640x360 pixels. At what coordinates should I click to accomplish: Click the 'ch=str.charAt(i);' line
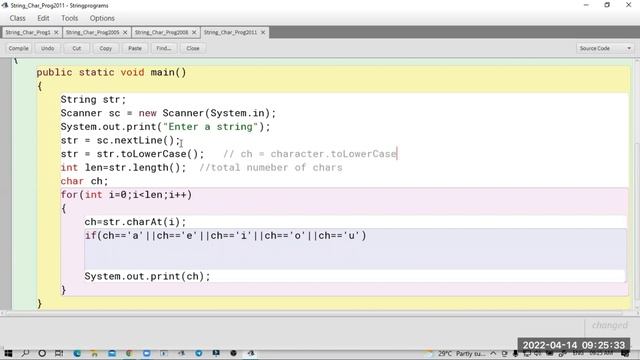135,222
